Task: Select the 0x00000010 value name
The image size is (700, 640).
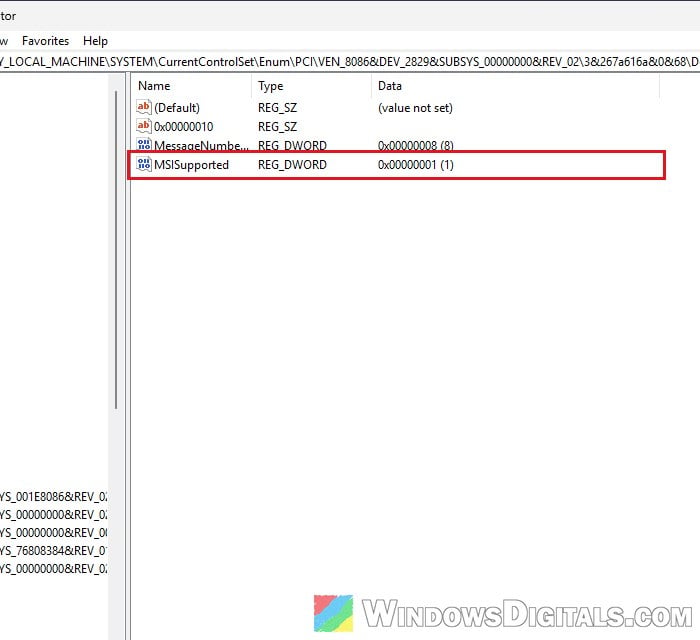Action: coord(183,127)
